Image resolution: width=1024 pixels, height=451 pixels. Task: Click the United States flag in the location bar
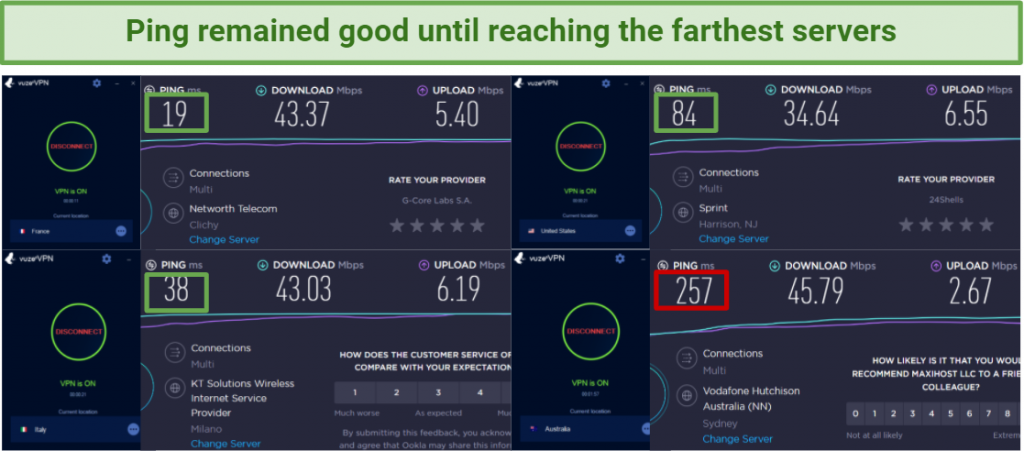pos(532,230)
